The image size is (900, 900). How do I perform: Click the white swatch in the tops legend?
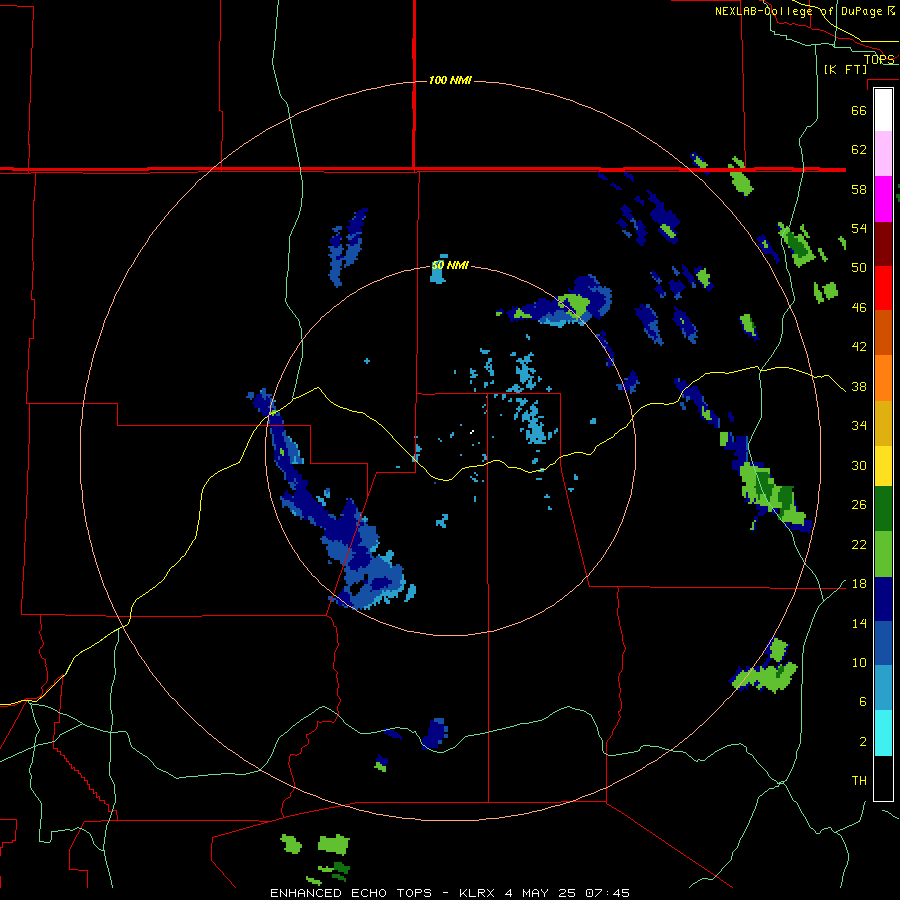(883, 110)
